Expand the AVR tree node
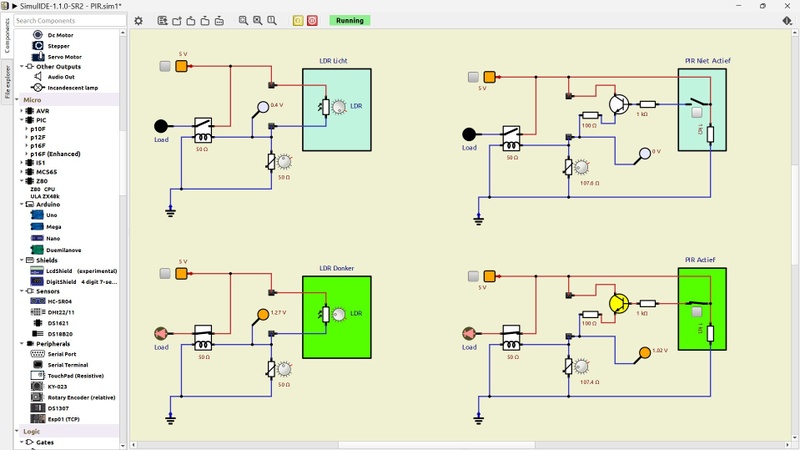The width and height of the screenshot is (800, 450). [x=22, y=111]
